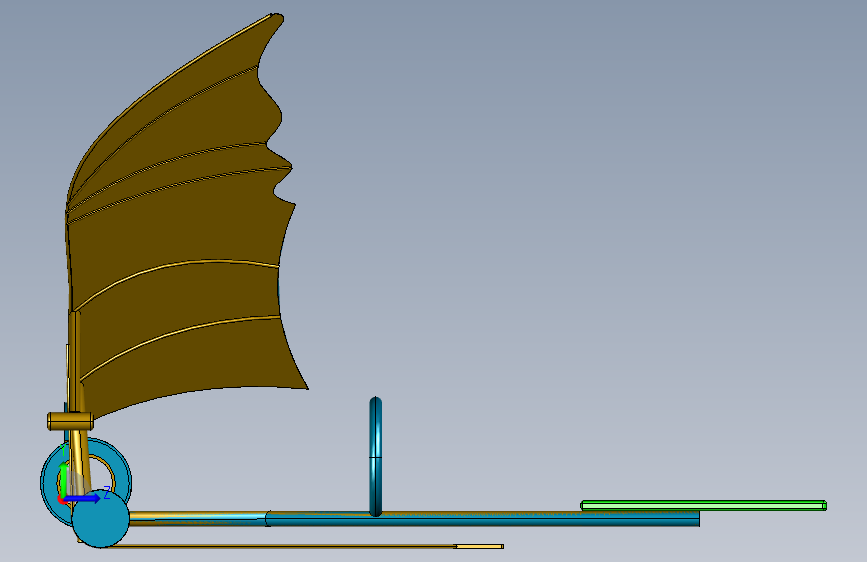Click the blue sphere at the front
Screen dimensions: 867x562
click(x=100, y=518)
